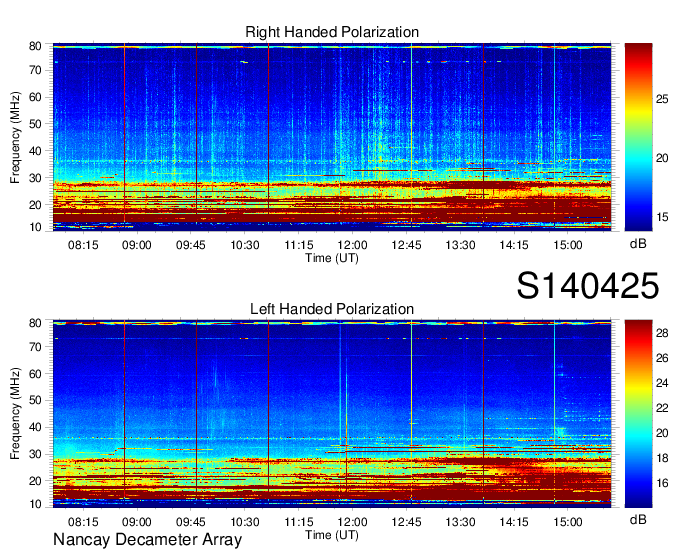Click the 28 tick on the Left Handed colorbar
The image size is (680, 552).
coord(662,333)
